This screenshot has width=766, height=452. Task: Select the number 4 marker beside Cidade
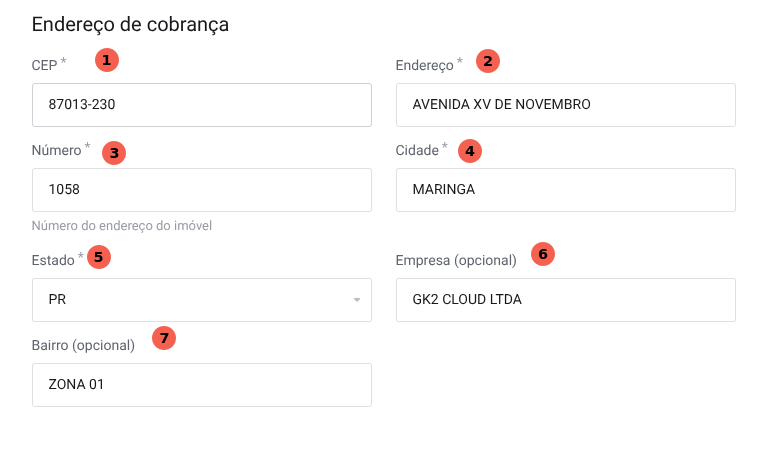(x=470, y=151)
